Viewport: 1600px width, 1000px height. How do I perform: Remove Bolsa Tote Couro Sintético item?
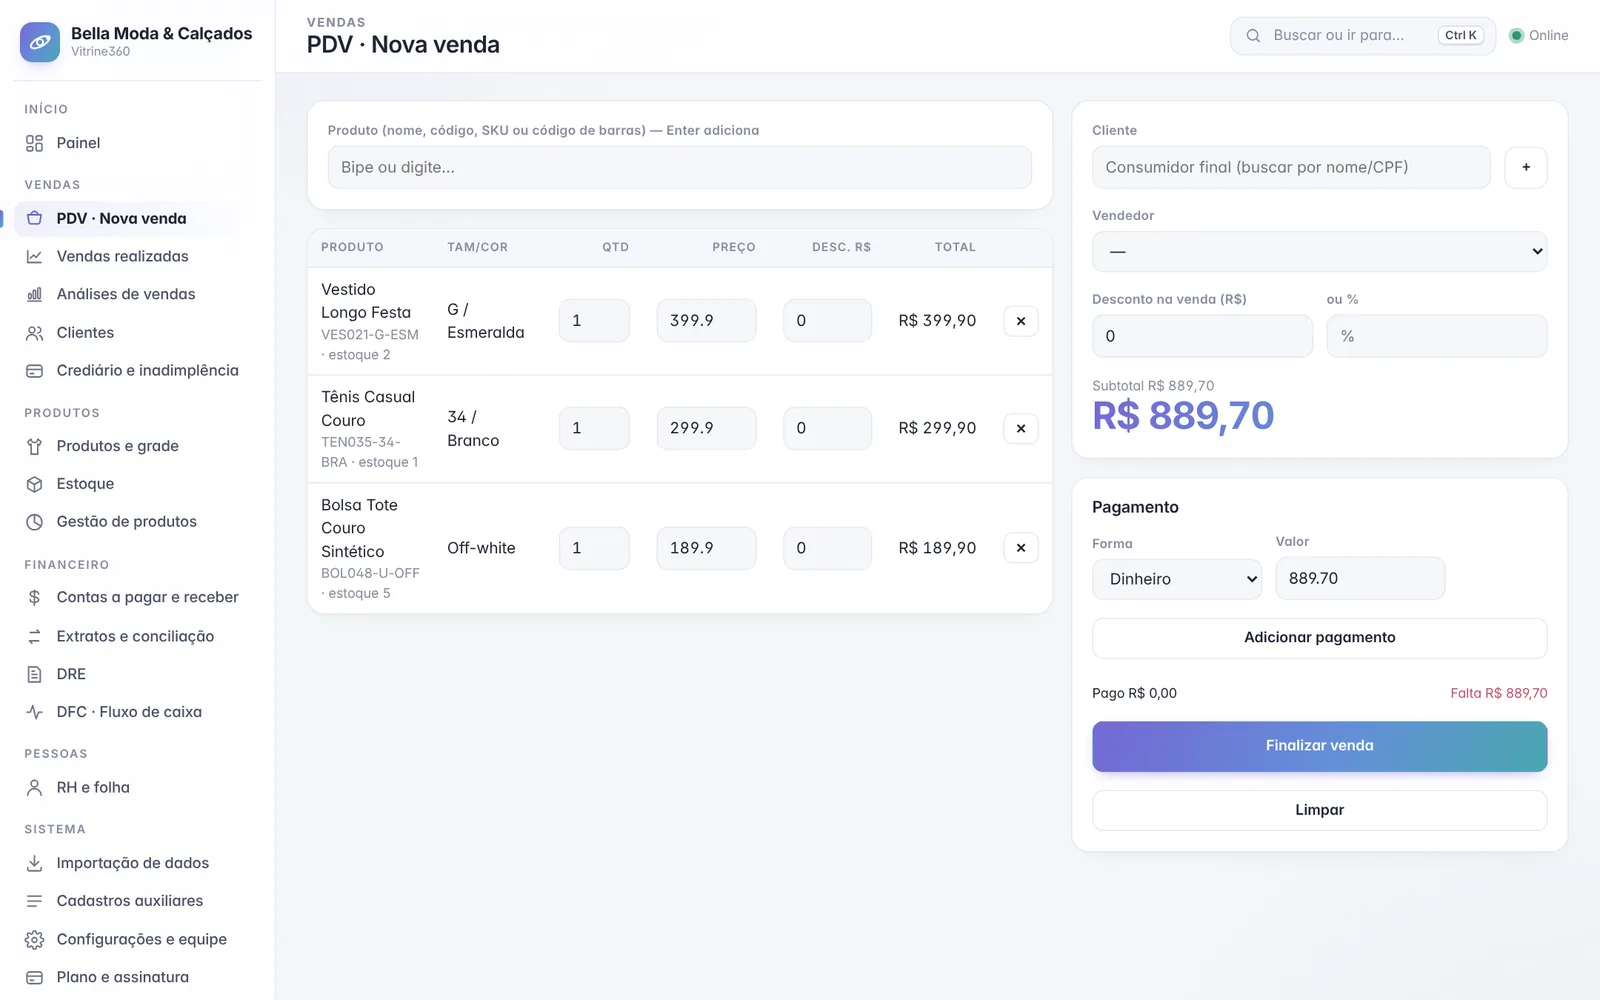pyautogui.click(x=1020, y=548)
